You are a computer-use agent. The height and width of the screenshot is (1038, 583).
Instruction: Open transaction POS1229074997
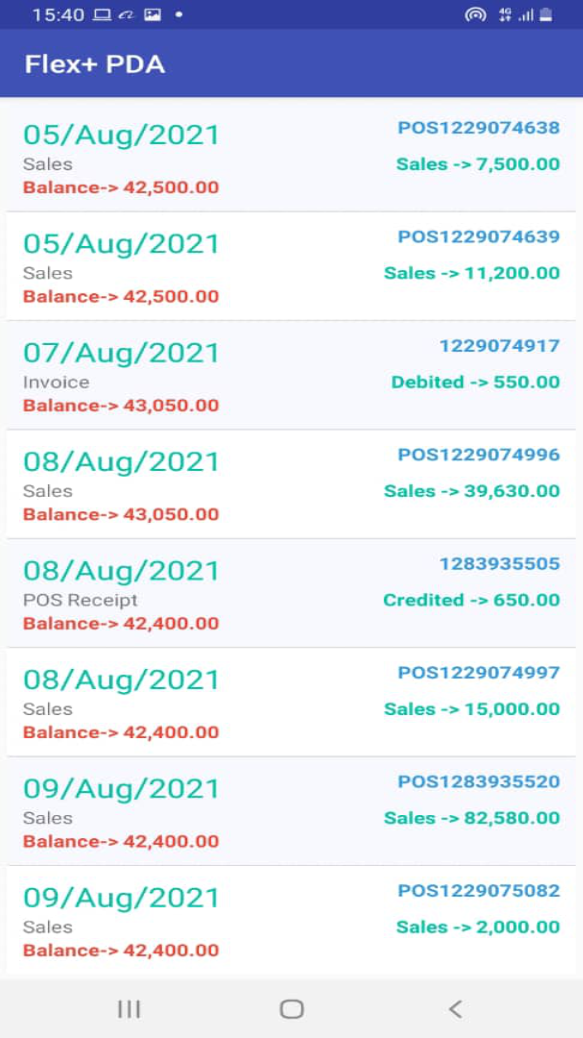pos(291,702)
